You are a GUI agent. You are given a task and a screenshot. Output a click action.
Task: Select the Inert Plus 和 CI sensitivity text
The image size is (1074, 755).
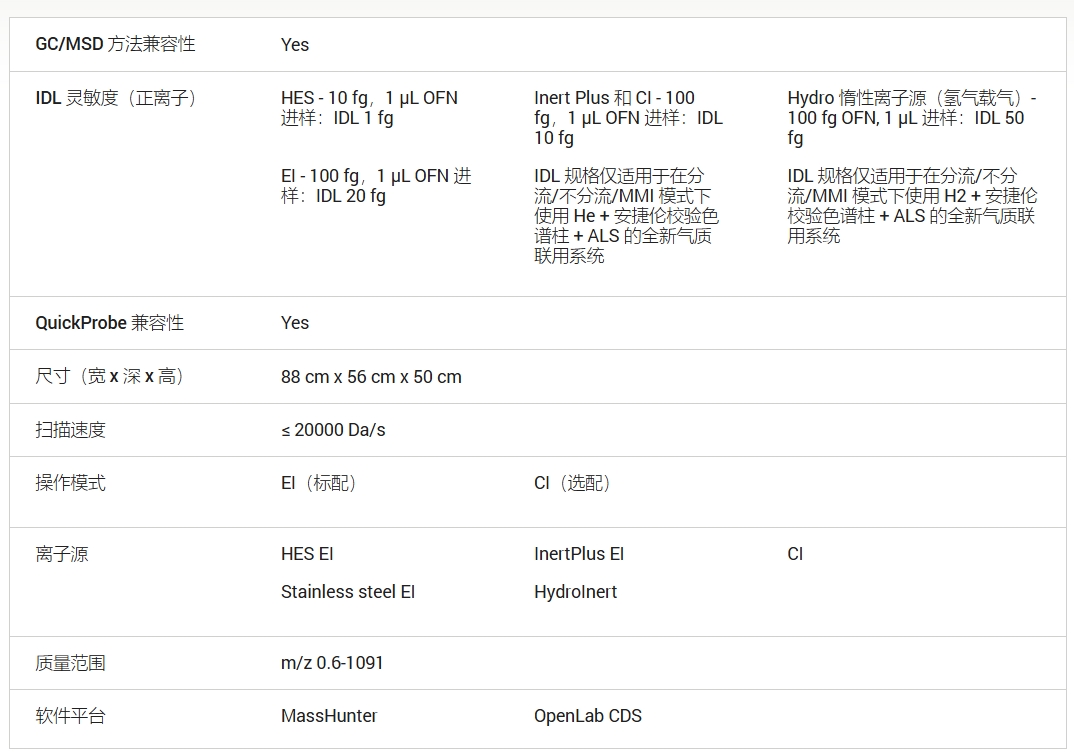628,118
